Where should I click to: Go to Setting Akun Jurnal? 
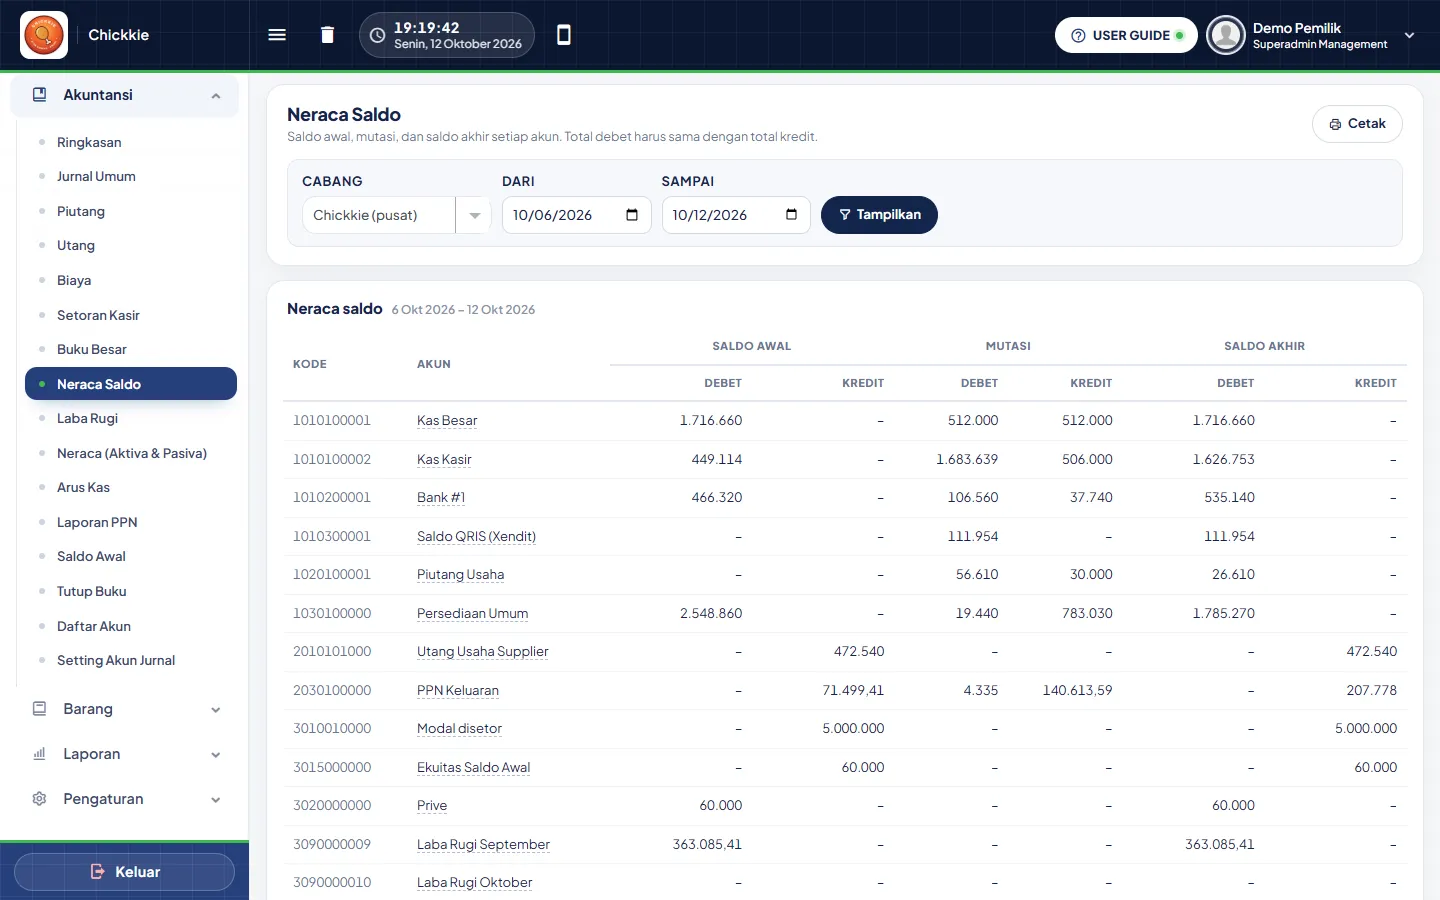(116, 660)
